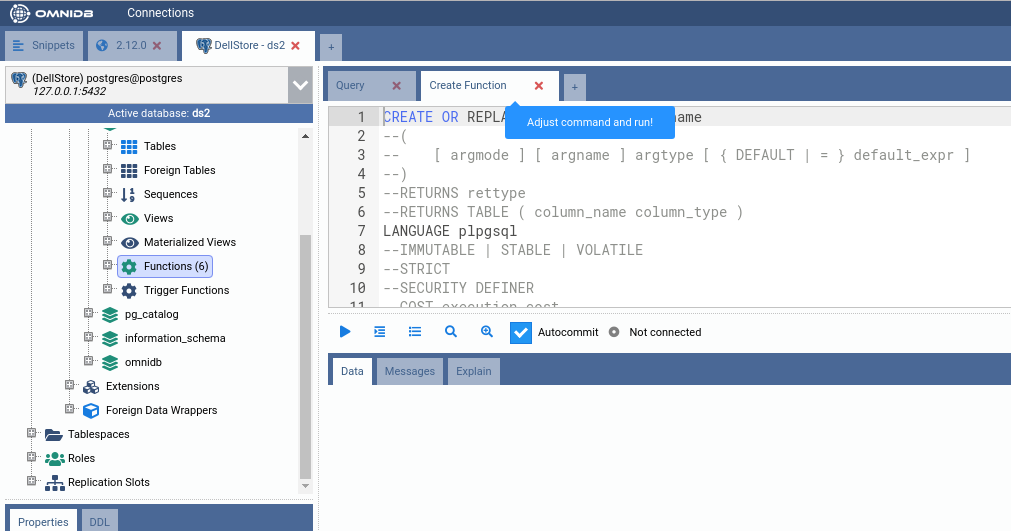The width and height of the screenshot is (1011, 531).
Task: Open the Connections menu
Action: [160, 13]
